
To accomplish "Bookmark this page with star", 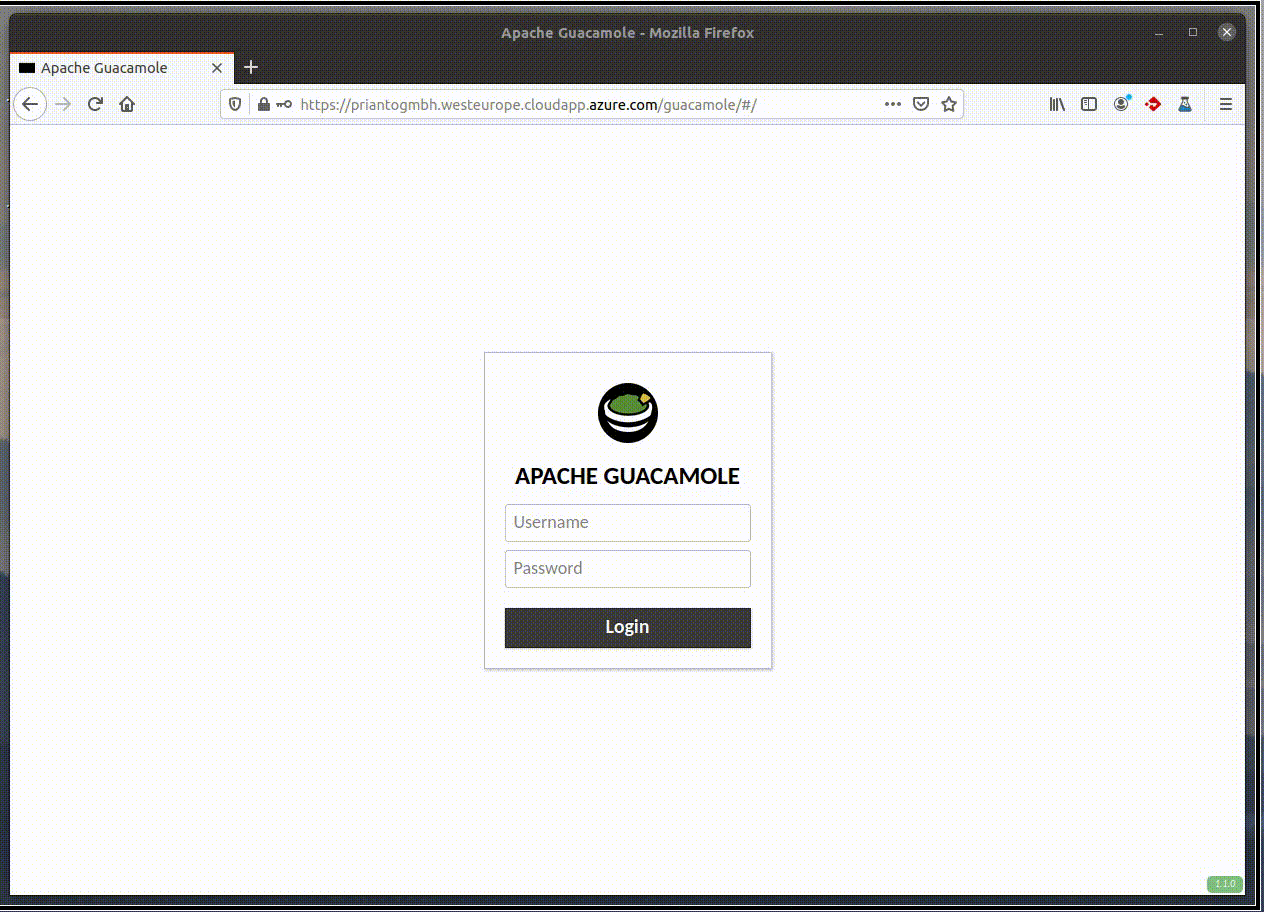I will point(949,104).
